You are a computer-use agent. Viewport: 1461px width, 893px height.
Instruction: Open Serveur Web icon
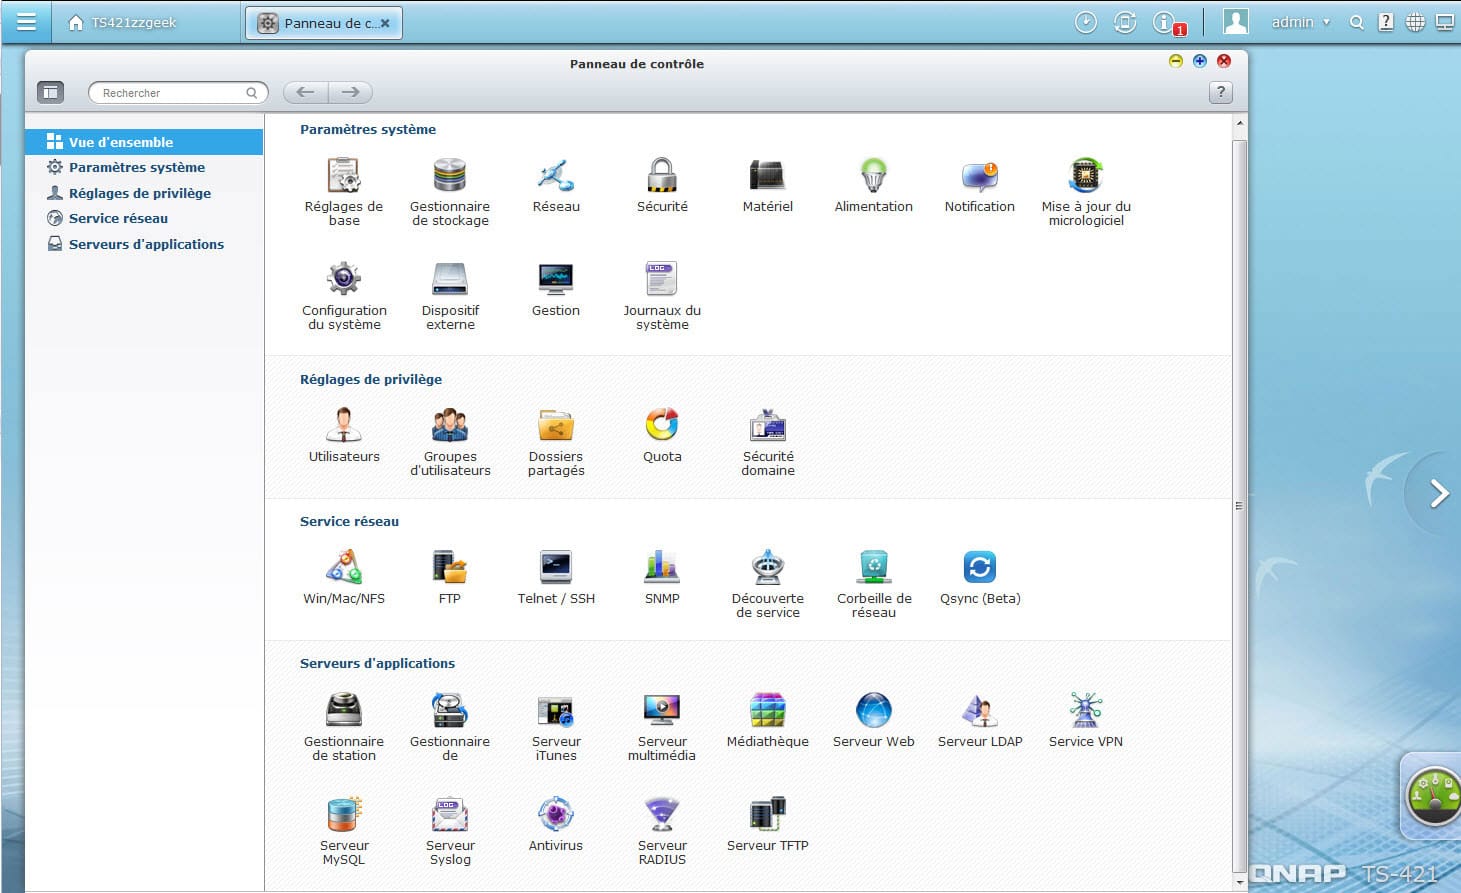click(x=874, y=710)
